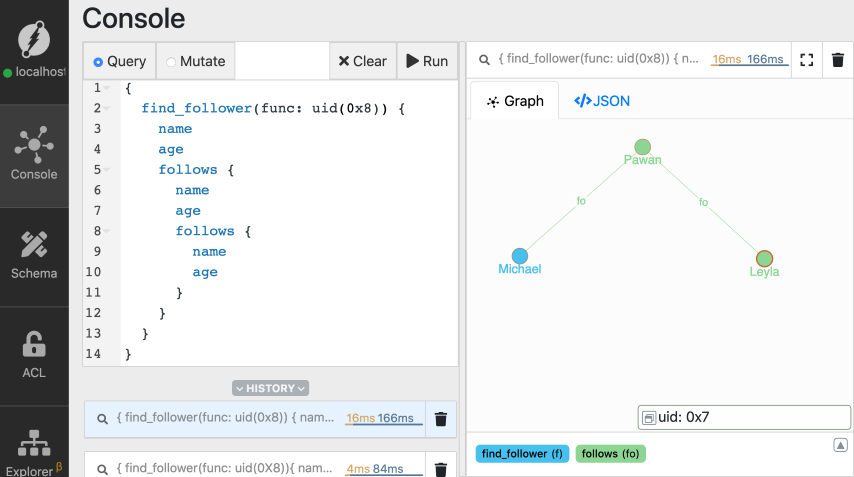Clear the query editor

click(362, 61)
